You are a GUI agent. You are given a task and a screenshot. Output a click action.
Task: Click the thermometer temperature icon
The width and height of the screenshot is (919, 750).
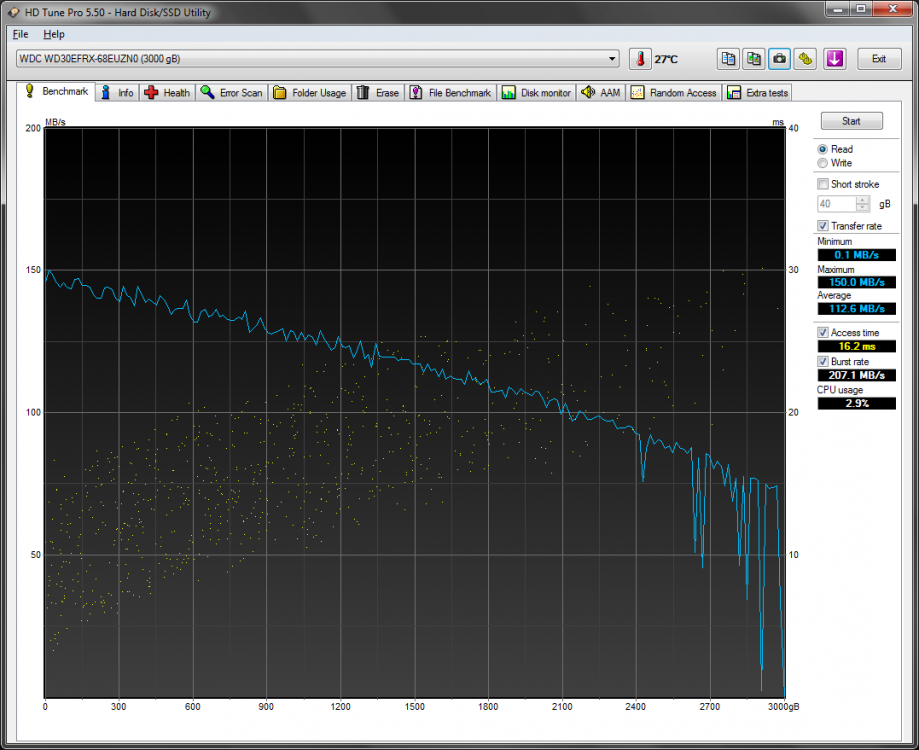(x=640, y=59)
